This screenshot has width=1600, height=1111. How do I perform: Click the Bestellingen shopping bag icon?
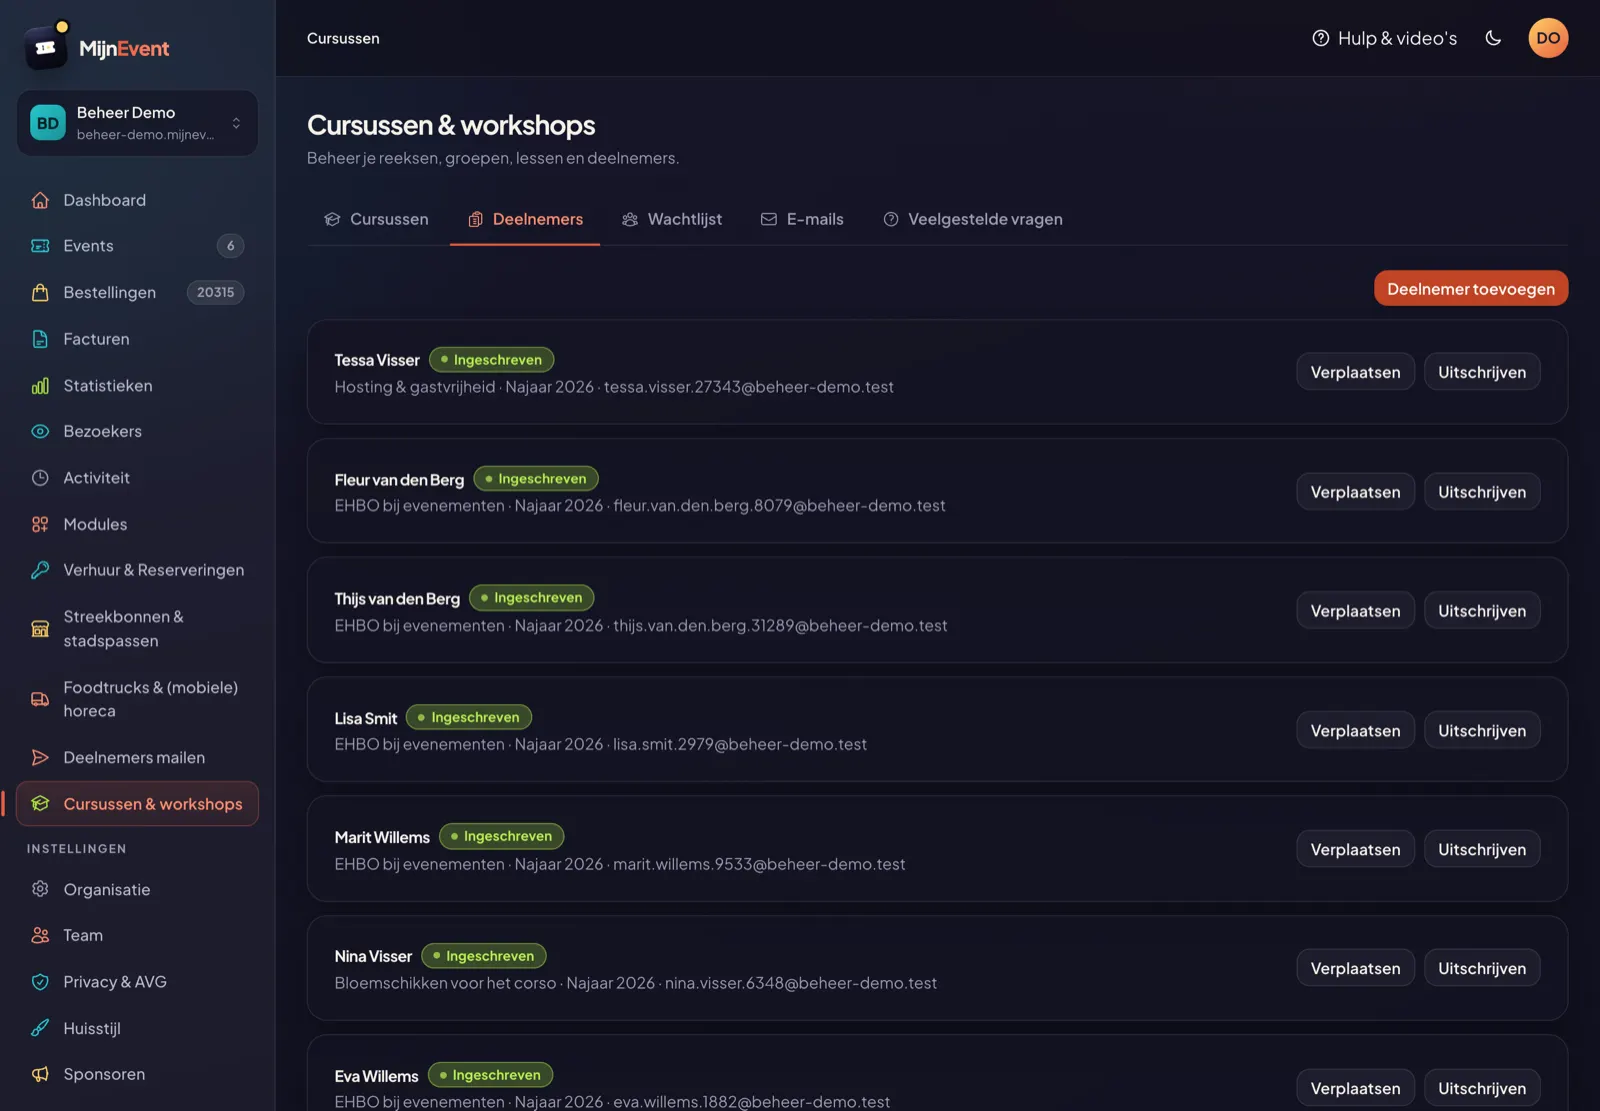(40, 292)
